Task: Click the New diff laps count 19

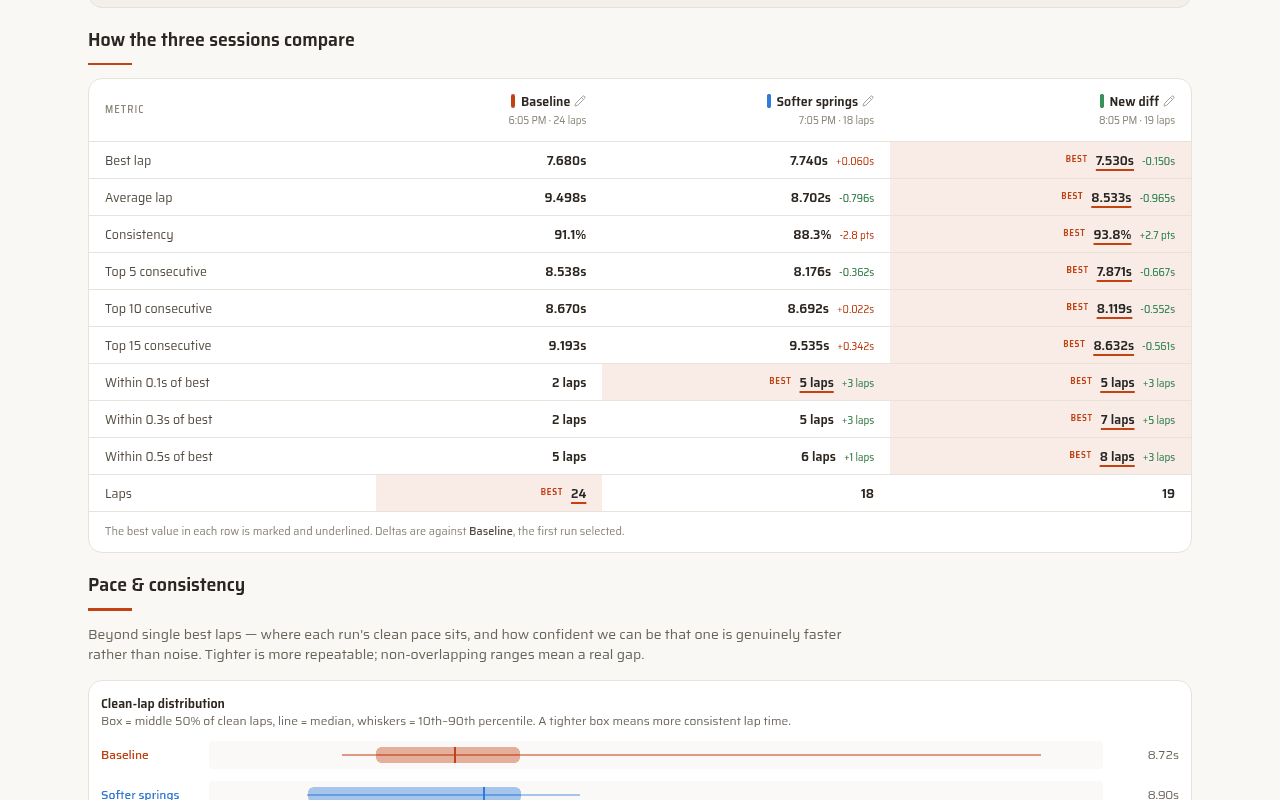Action: click(x=1168, y=493)
